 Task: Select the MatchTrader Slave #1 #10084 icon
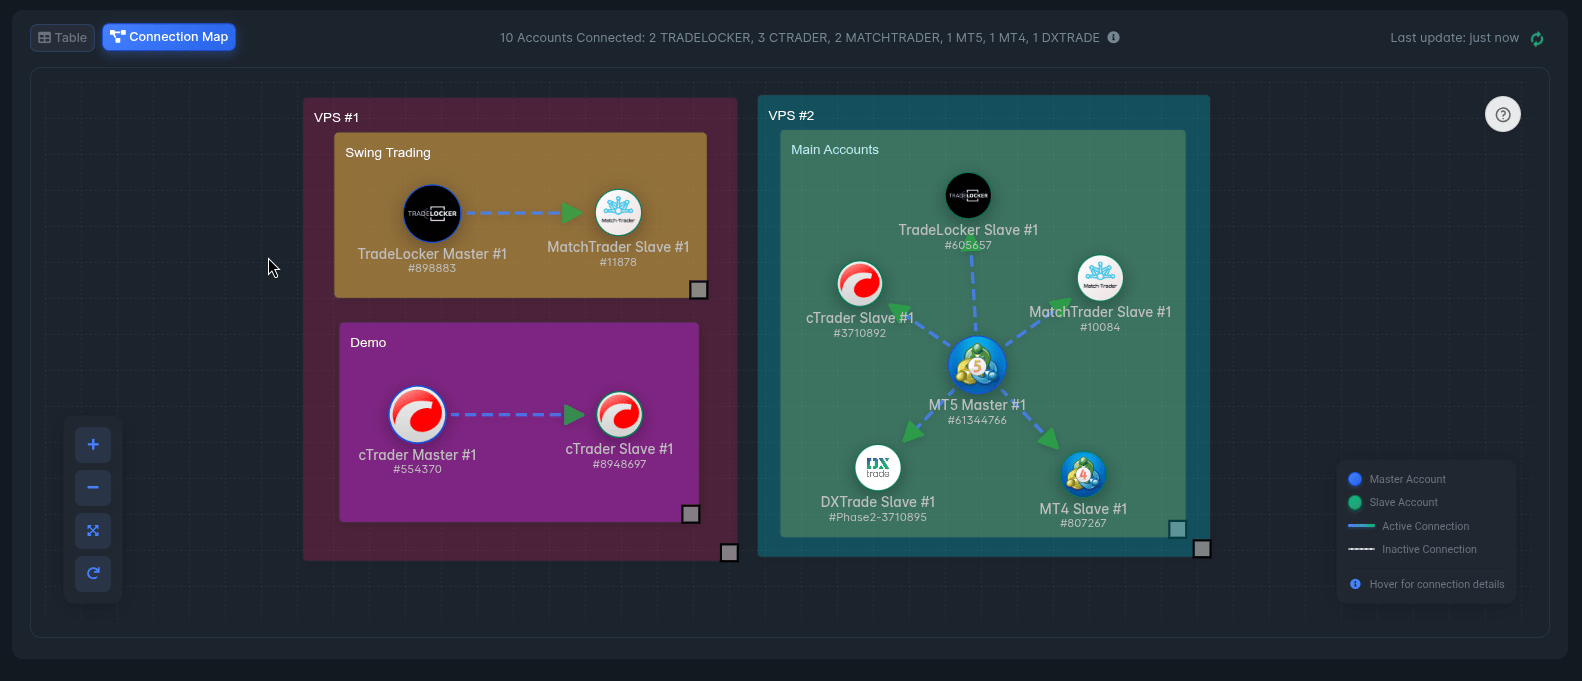coord(1100,278)
